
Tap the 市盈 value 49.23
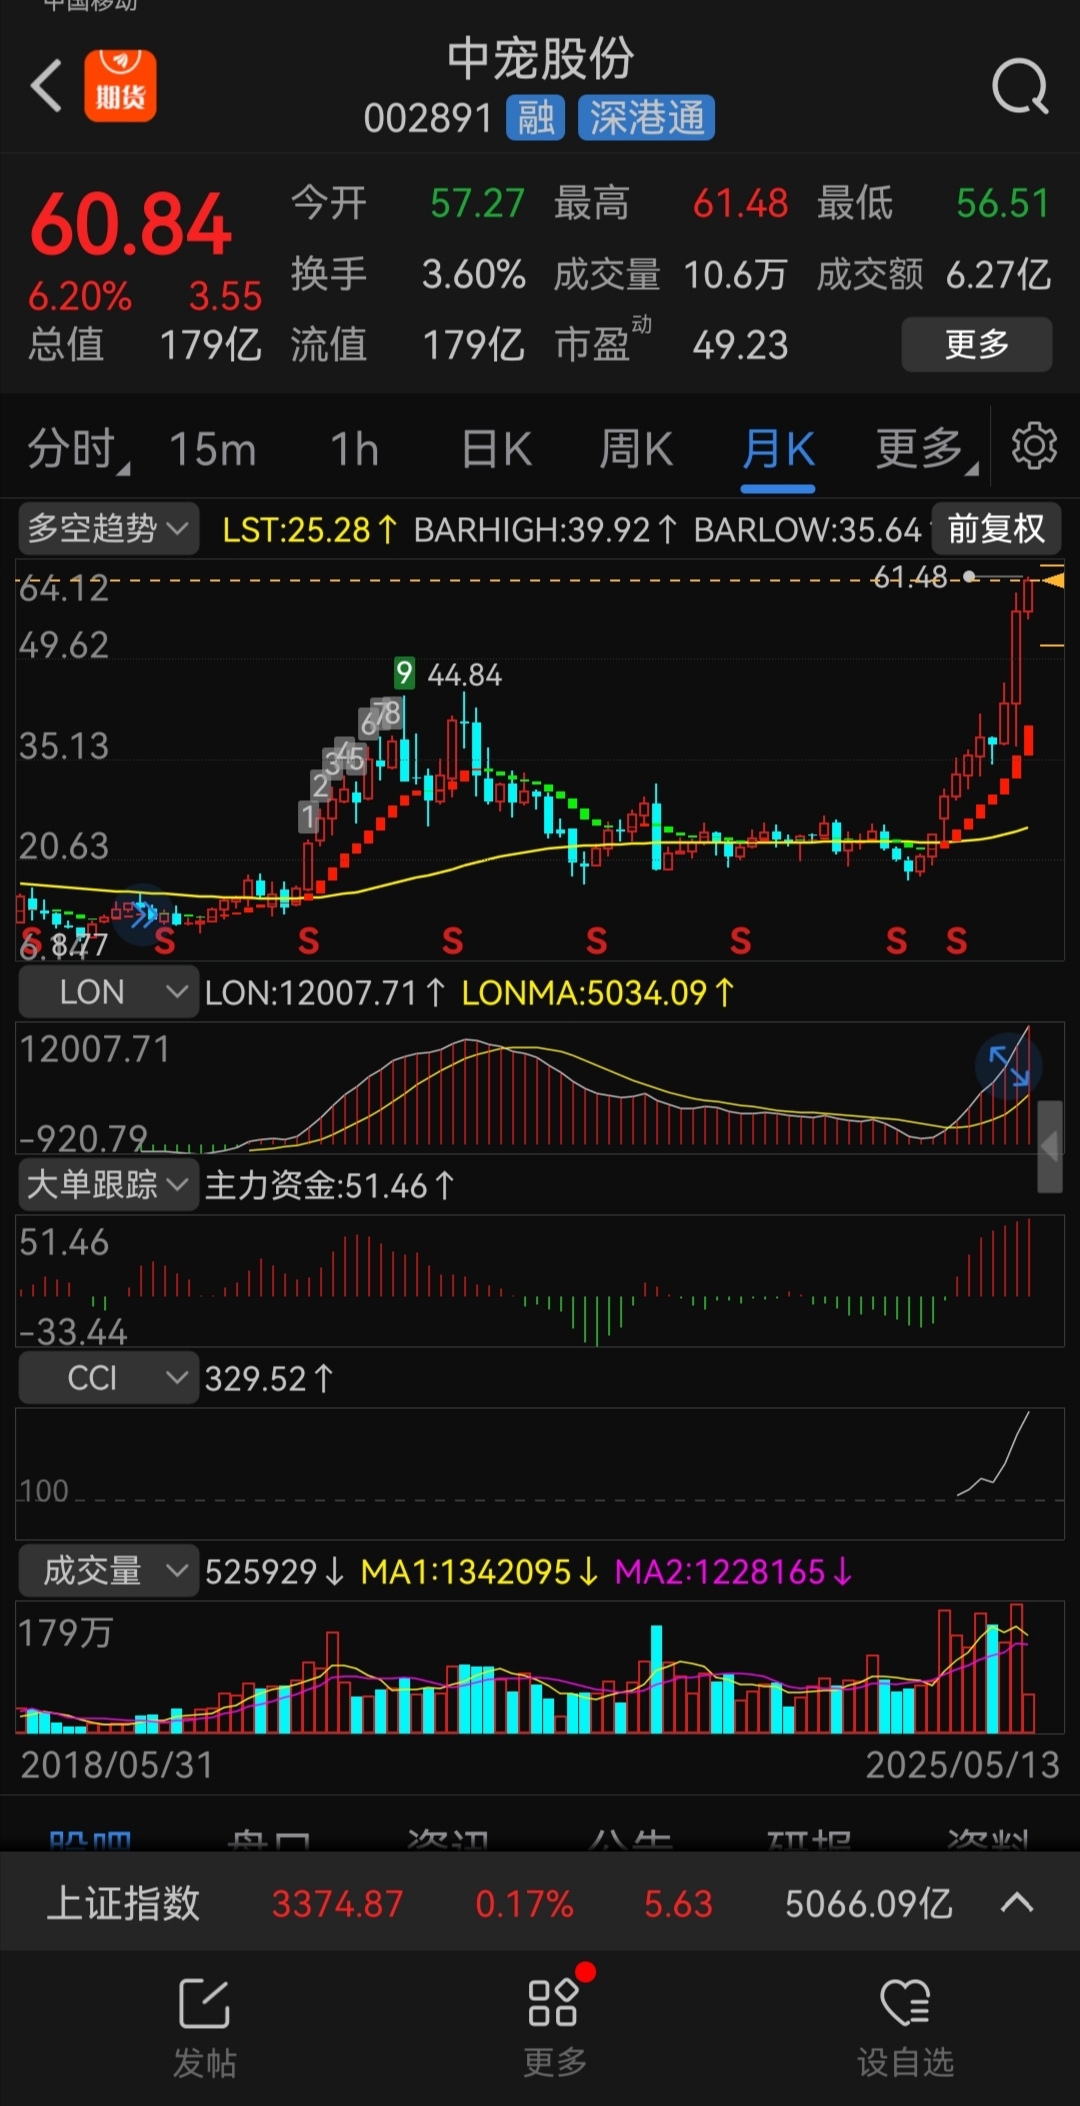tap(740, 345)
